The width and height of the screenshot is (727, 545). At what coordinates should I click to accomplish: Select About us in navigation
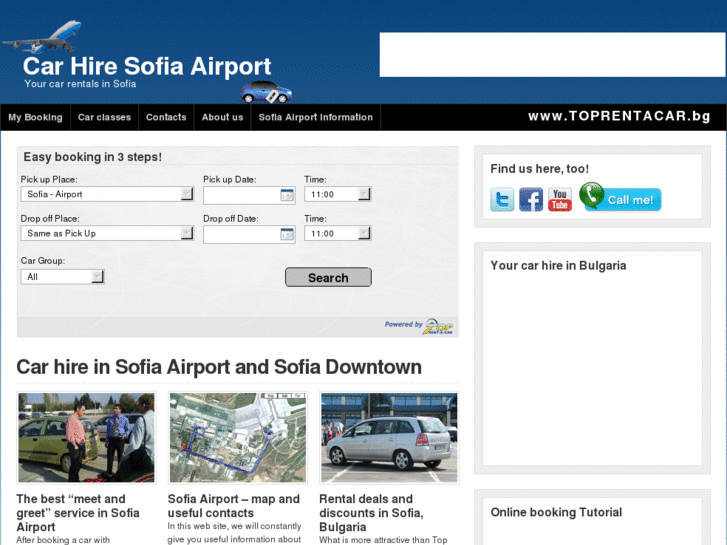pyautogui.click(x=223, y=117)
